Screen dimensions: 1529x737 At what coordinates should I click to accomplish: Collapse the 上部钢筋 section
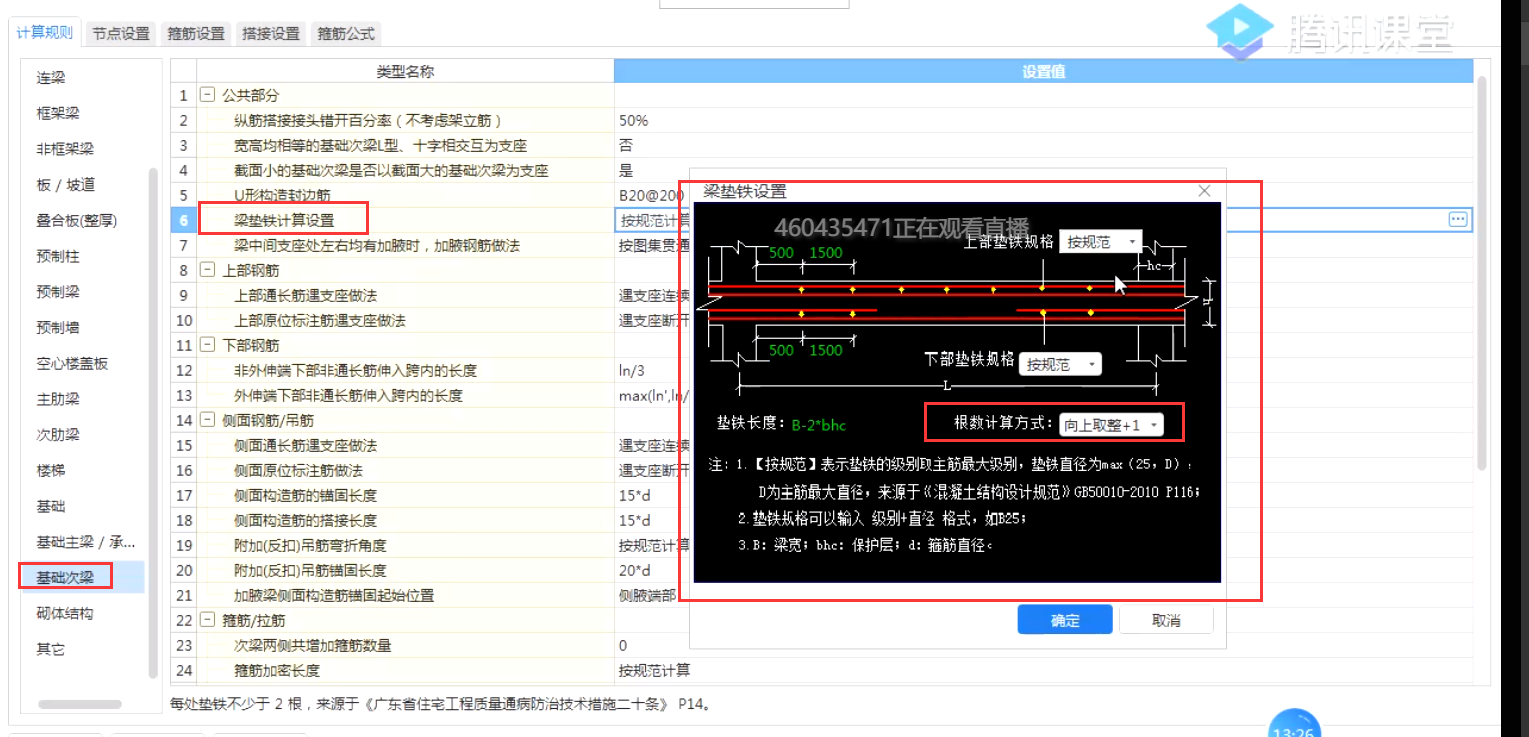point(207,270)
